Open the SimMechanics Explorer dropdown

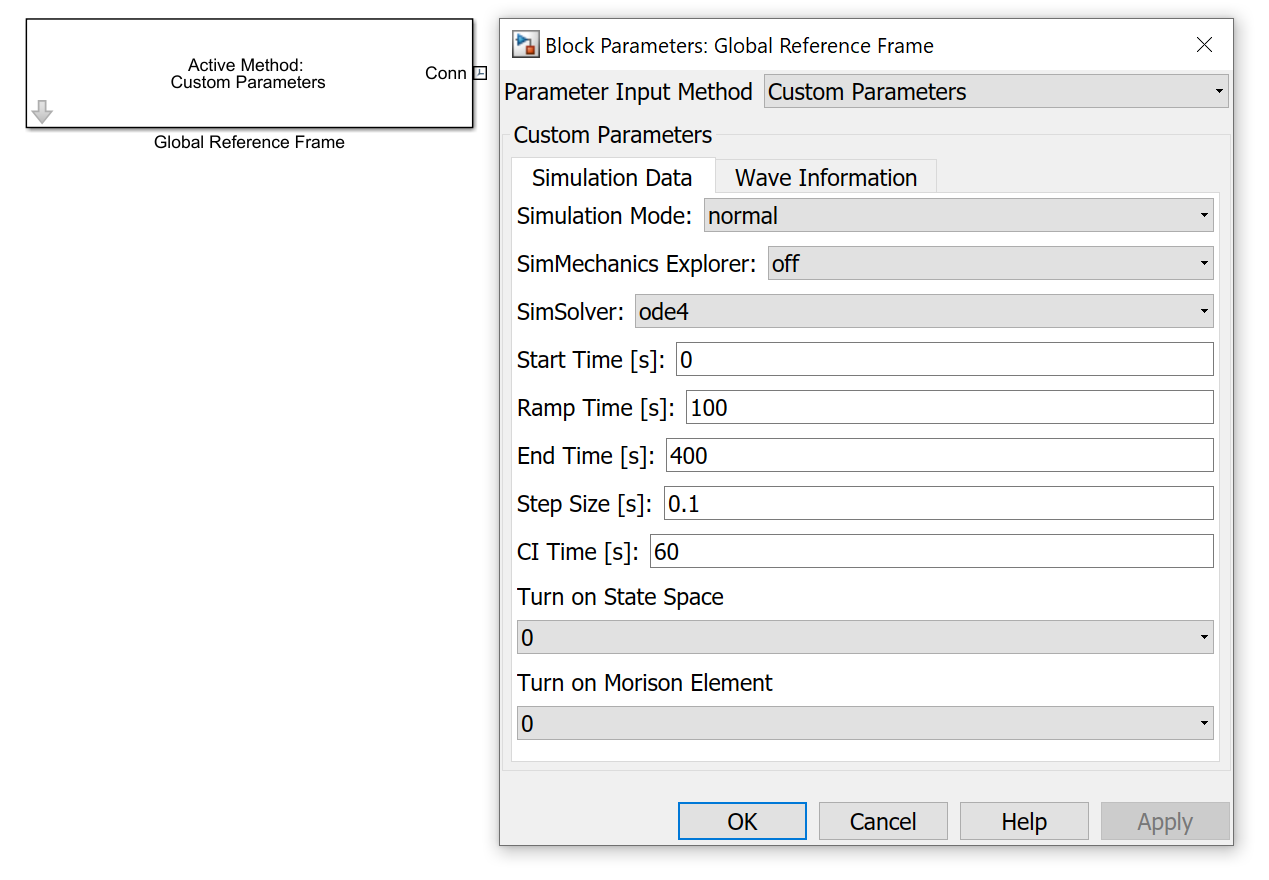coord(990,264)
